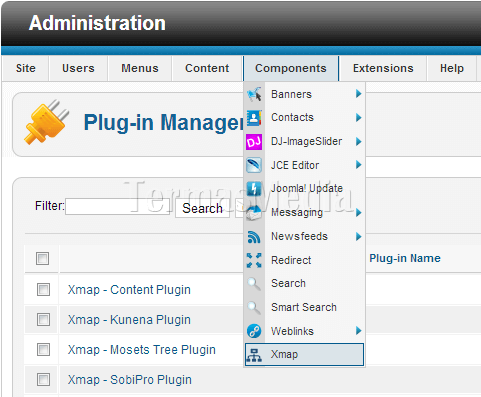The image size is (481, 397).
Task: Expand the Contacts submenu arrow
Action: coord(358,117)
